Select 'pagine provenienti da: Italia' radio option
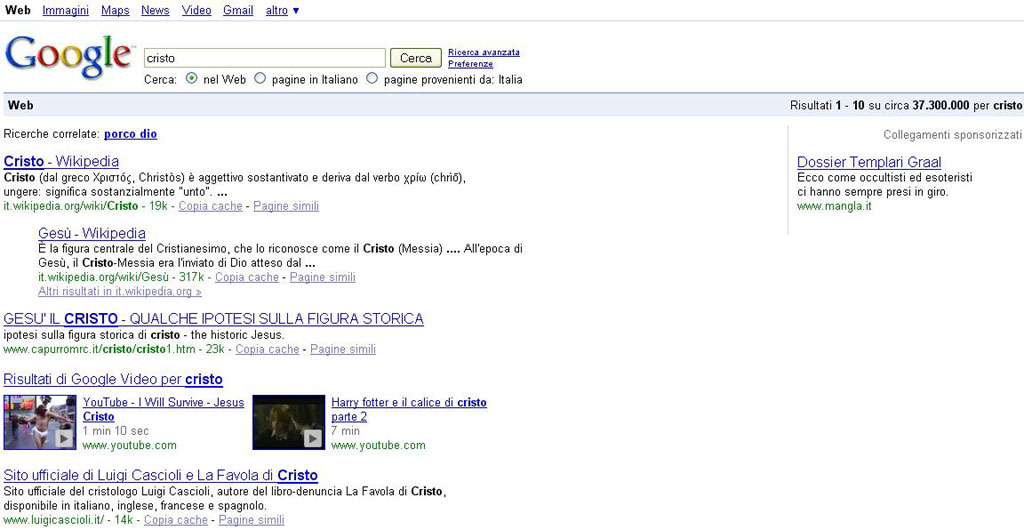1024x530 pixels. pos(372,79)
